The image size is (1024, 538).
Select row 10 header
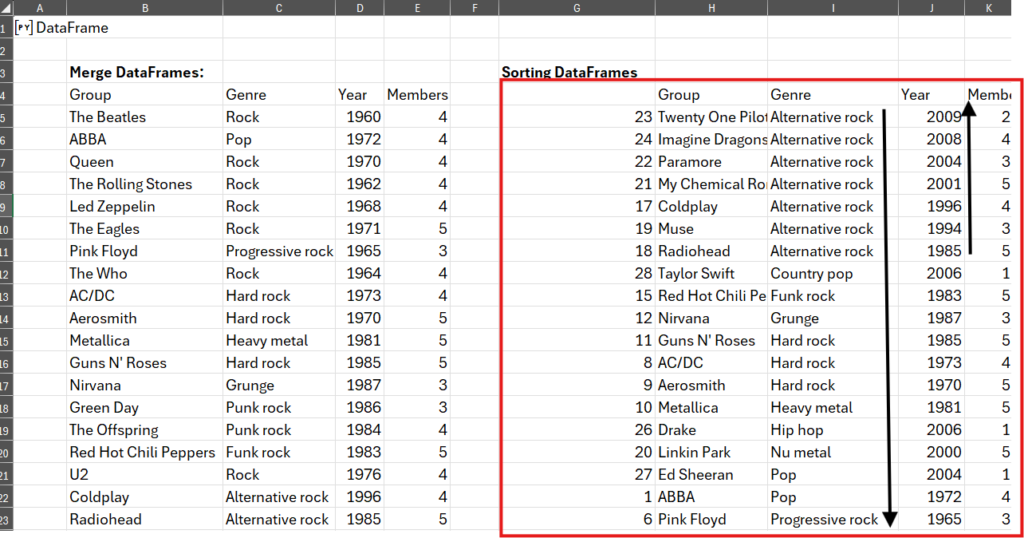click(x=7, y=229)
